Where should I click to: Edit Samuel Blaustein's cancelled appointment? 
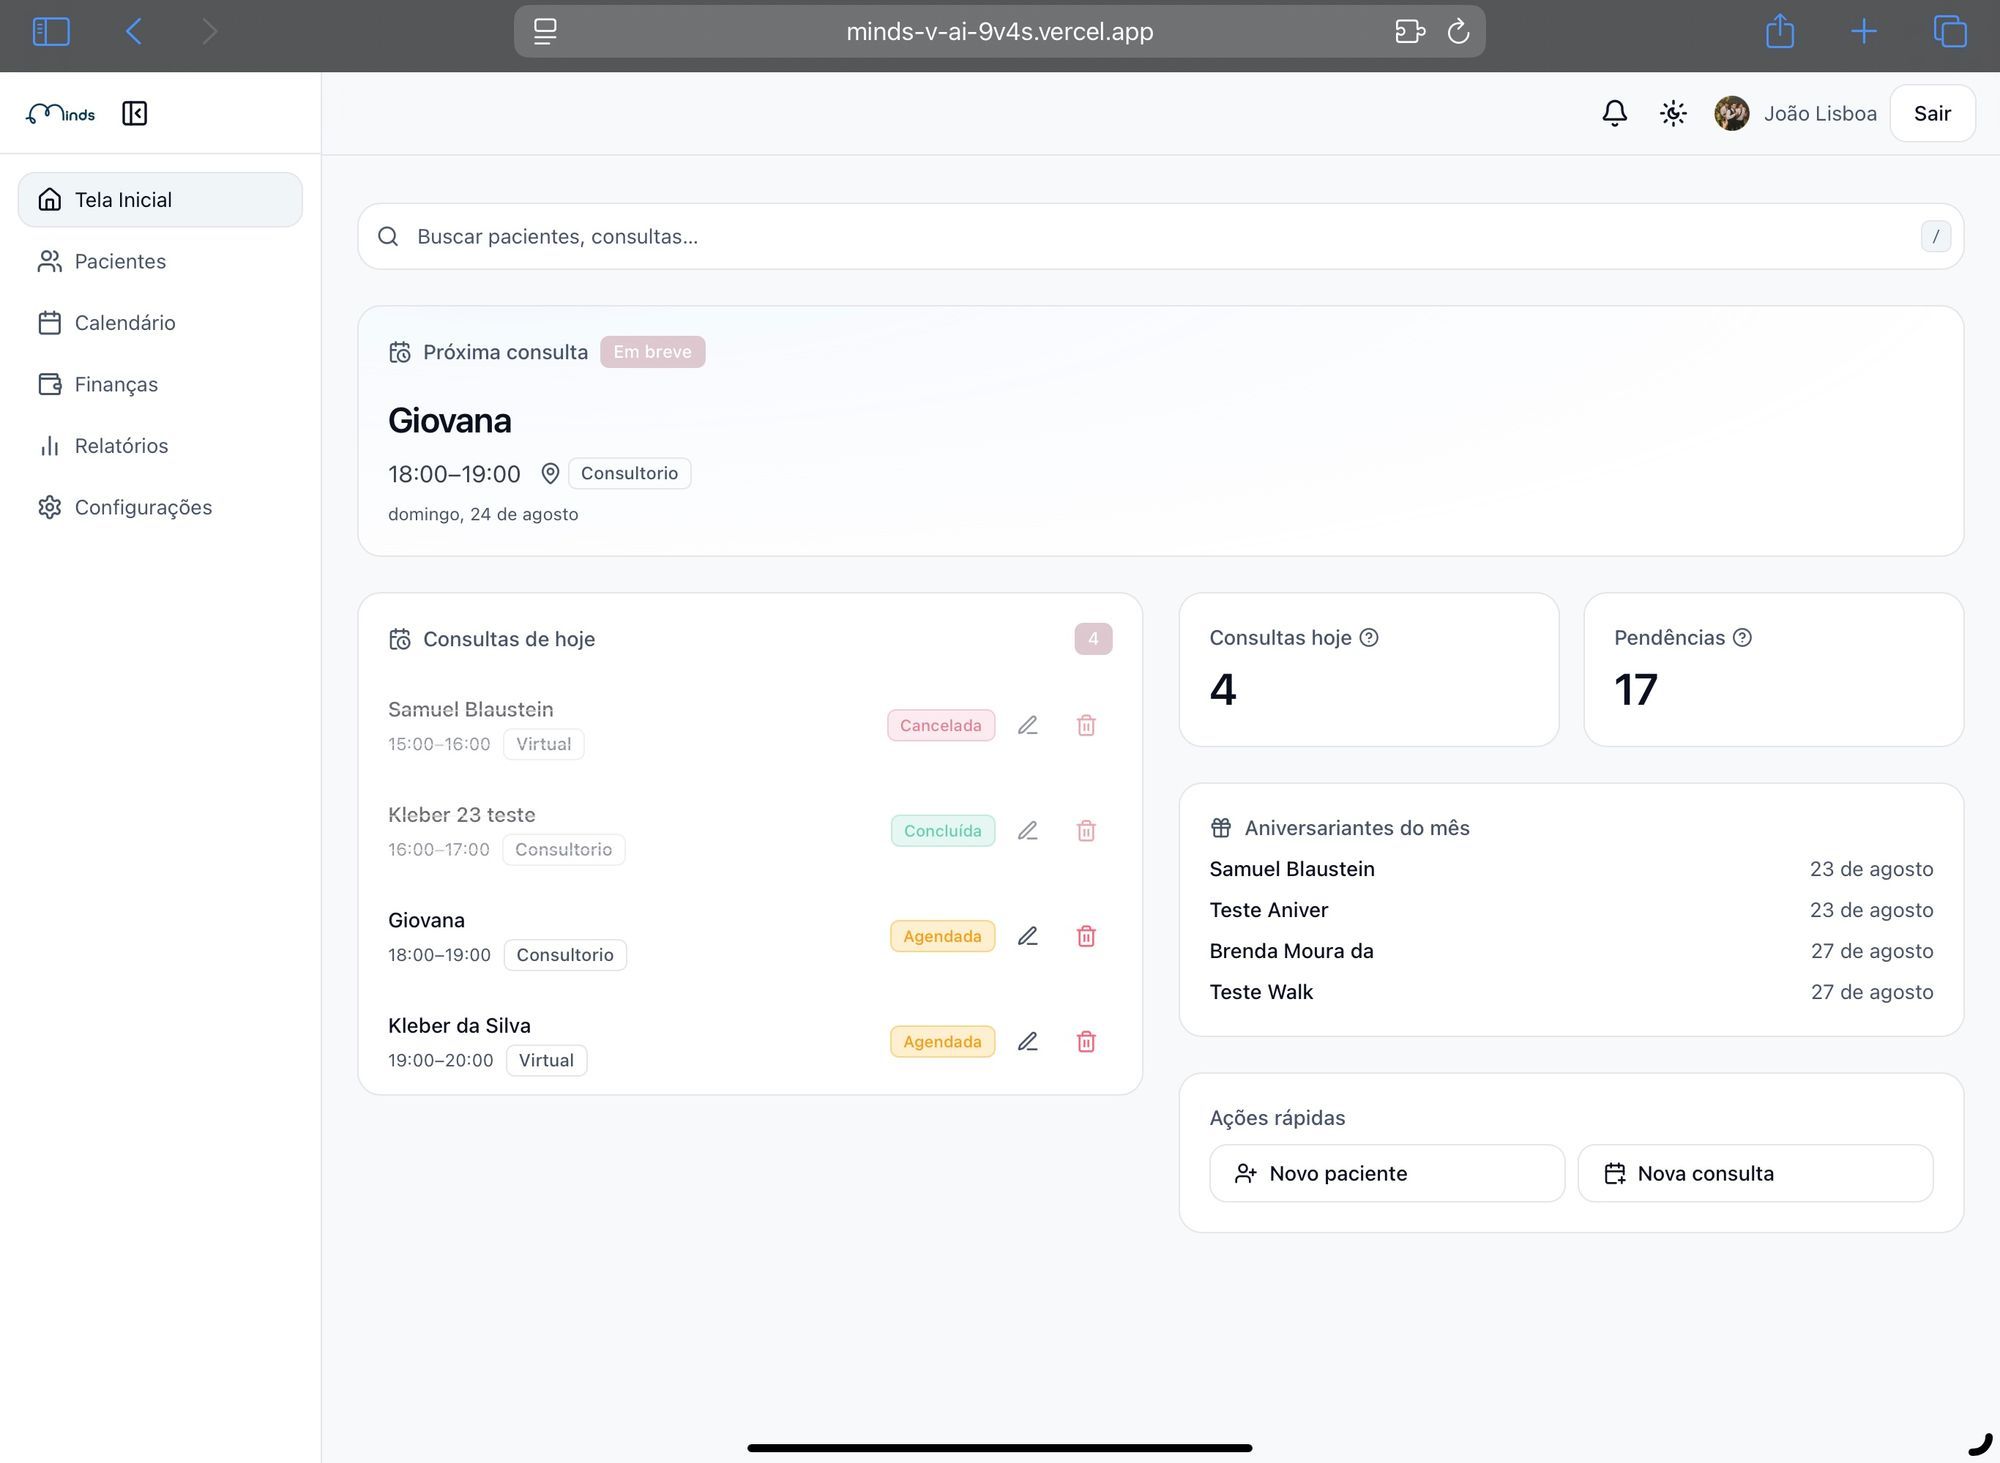1027,725
